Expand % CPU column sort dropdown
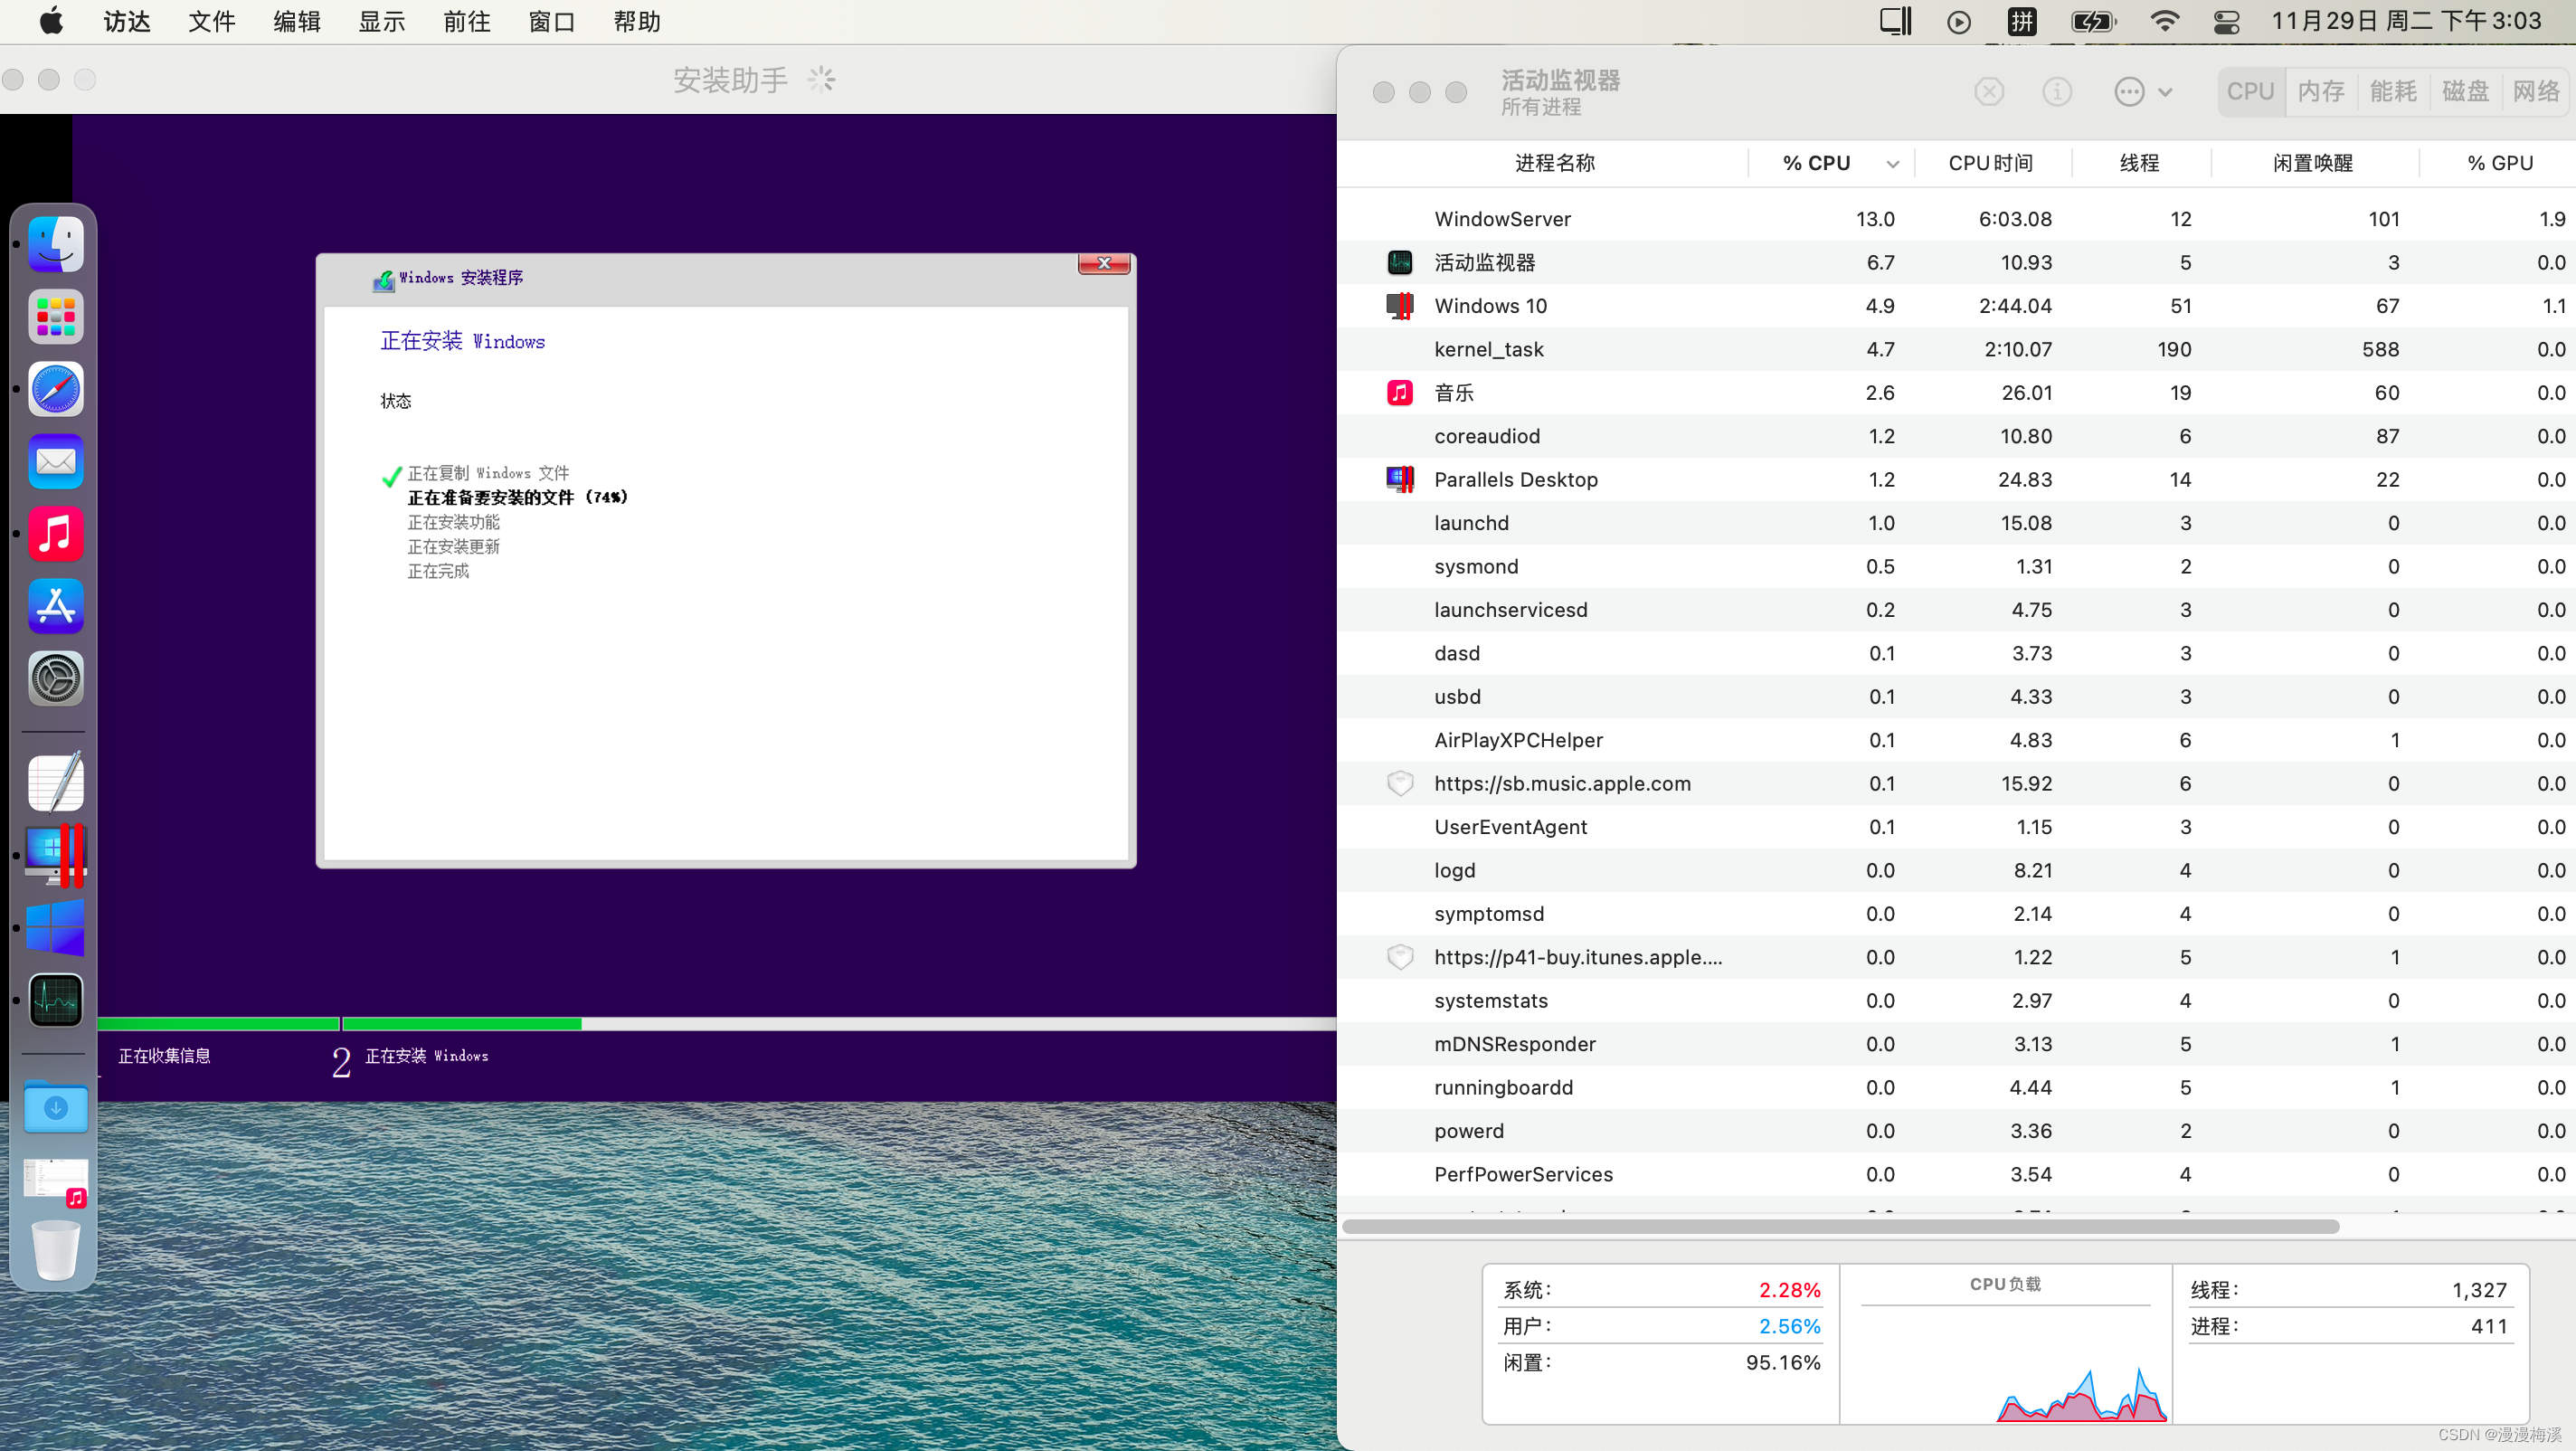 coord(1891,163)
